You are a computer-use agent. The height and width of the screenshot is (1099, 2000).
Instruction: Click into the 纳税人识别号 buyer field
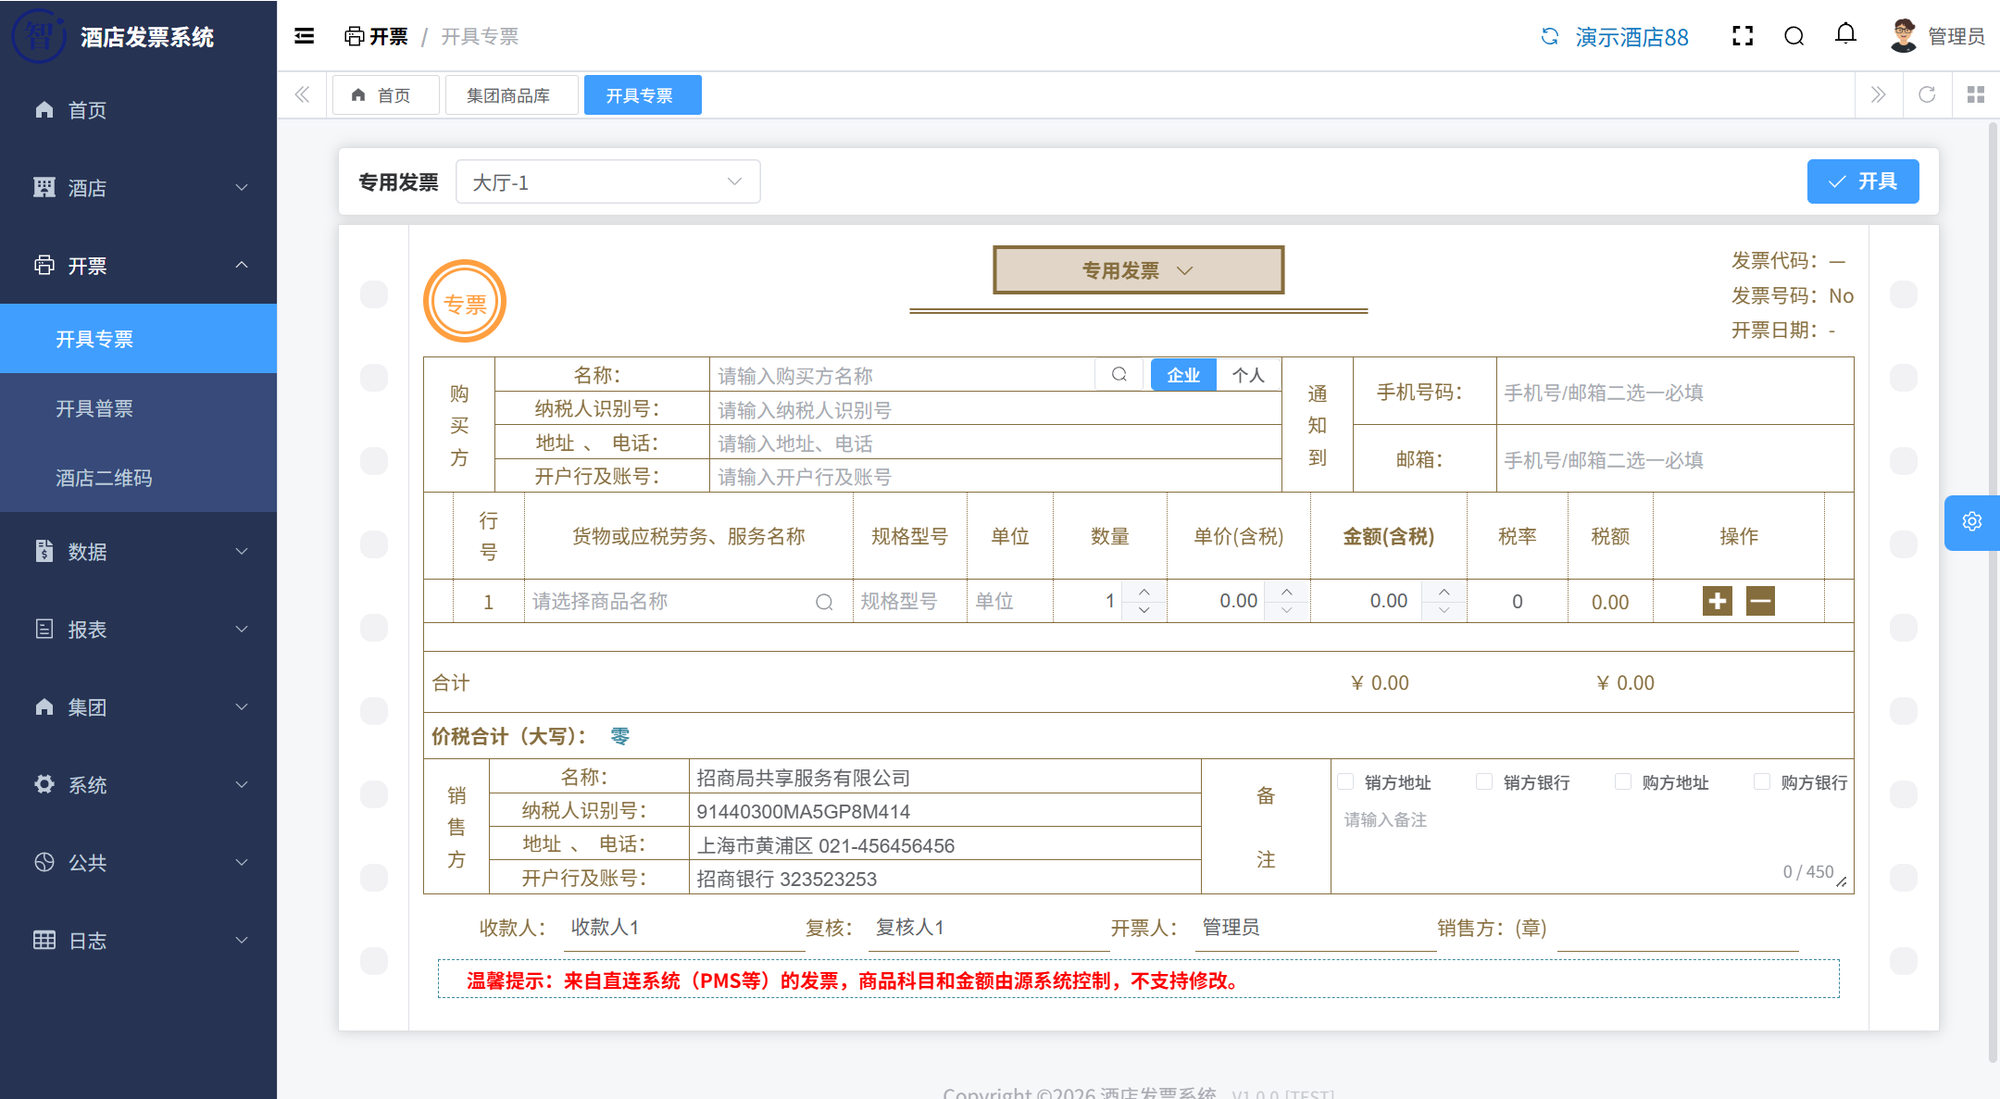tap(995, 410)
